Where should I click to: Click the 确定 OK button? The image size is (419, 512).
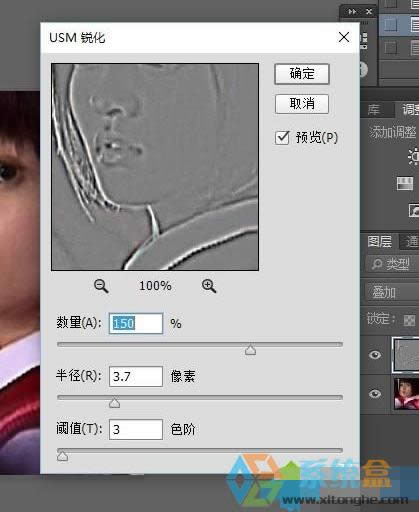(302, 74)
